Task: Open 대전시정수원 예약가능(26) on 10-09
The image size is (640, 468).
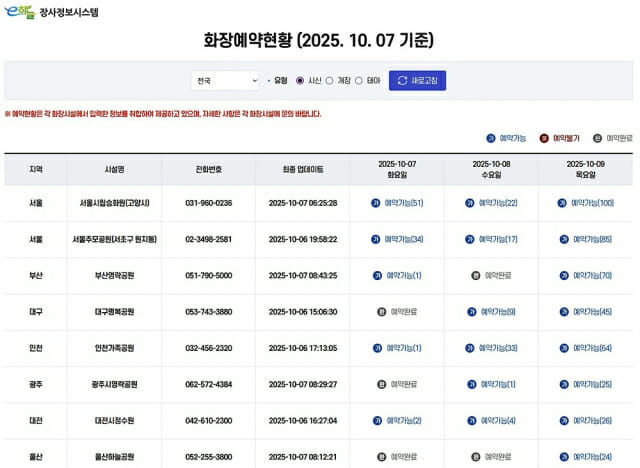Action: 592,420
